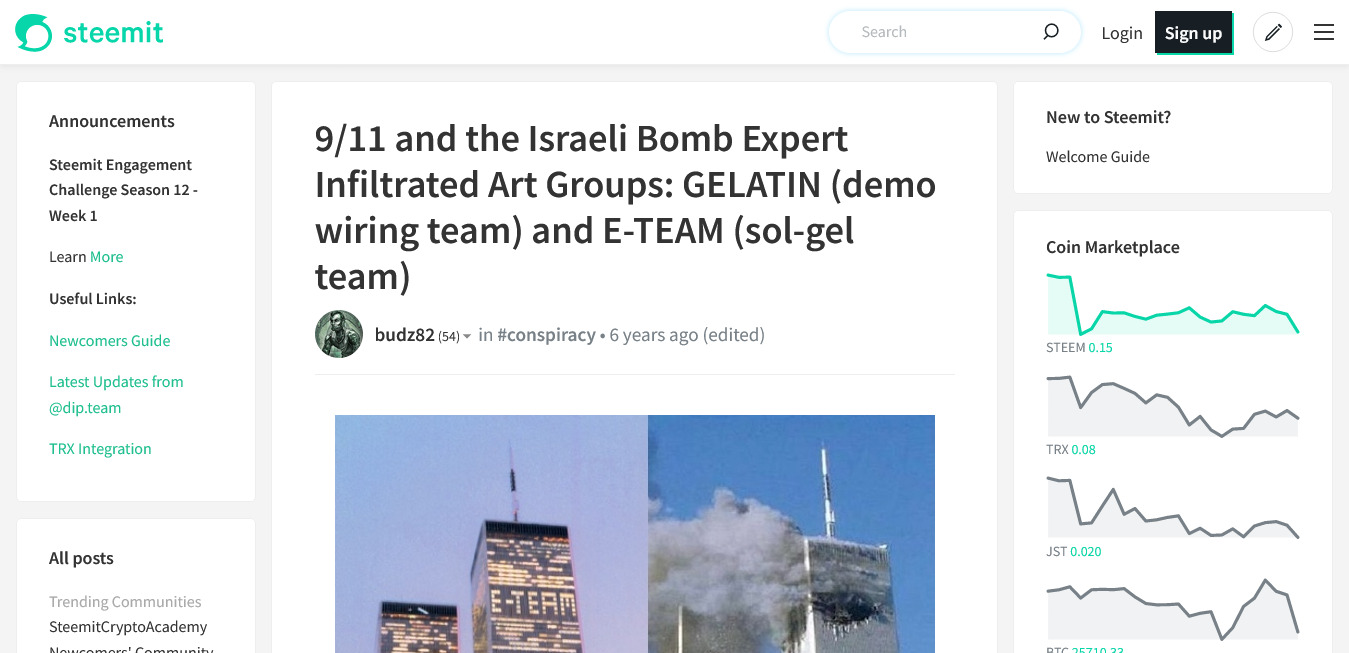Open the Login link
Viewport: 1349px width, 653px height.
1122,33
